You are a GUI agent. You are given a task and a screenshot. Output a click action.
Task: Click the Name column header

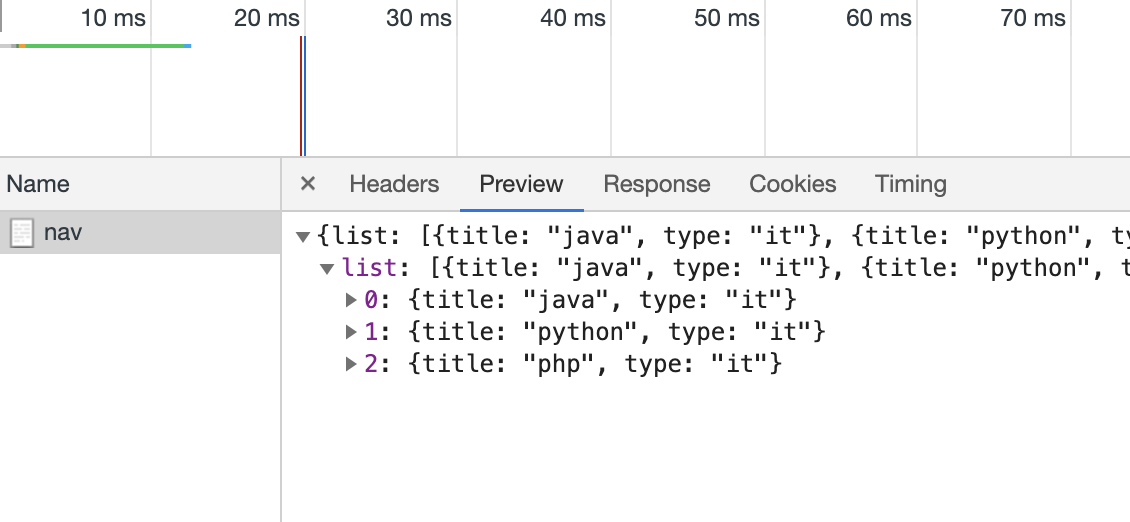tap(38, 184)
